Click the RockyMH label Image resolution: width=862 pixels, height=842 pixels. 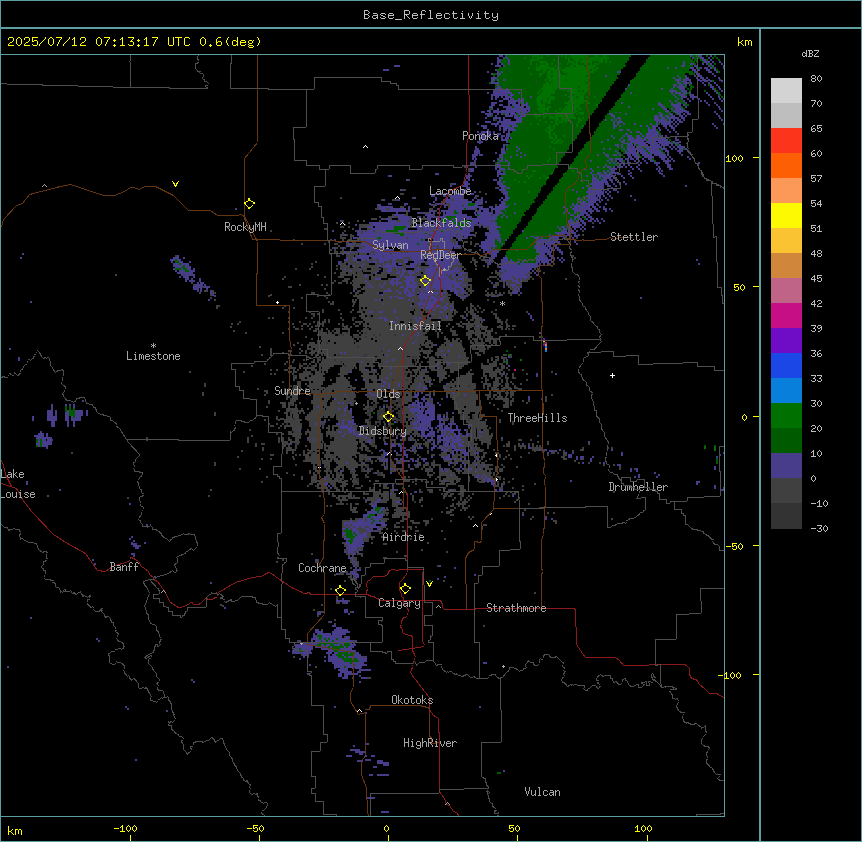(245, 227)
